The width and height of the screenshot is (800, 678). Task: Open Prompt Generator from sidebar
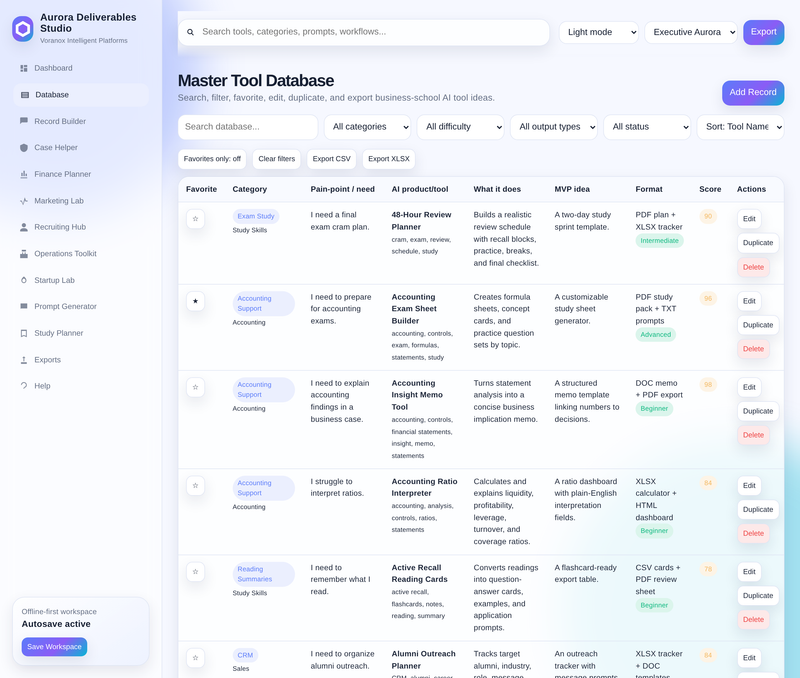point(81,307)
